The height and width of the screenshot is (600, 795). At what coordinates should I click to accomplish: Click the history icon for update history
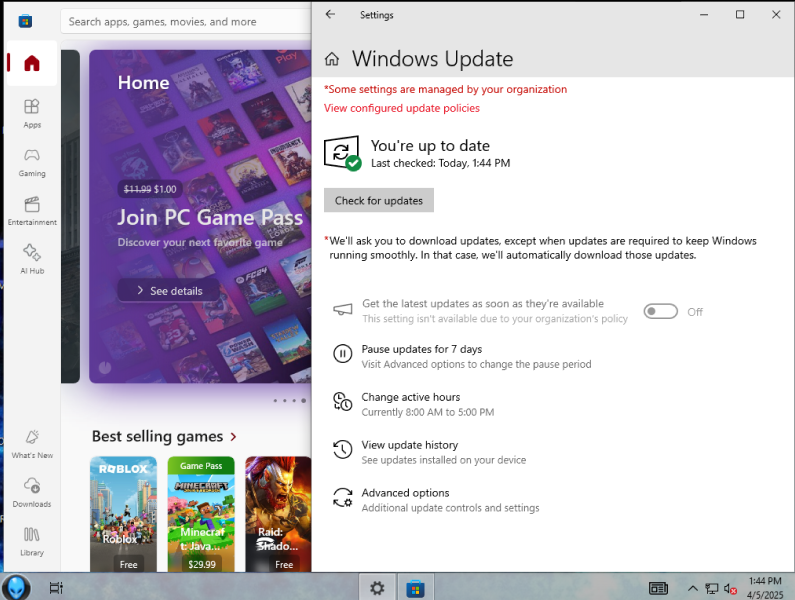342,449
